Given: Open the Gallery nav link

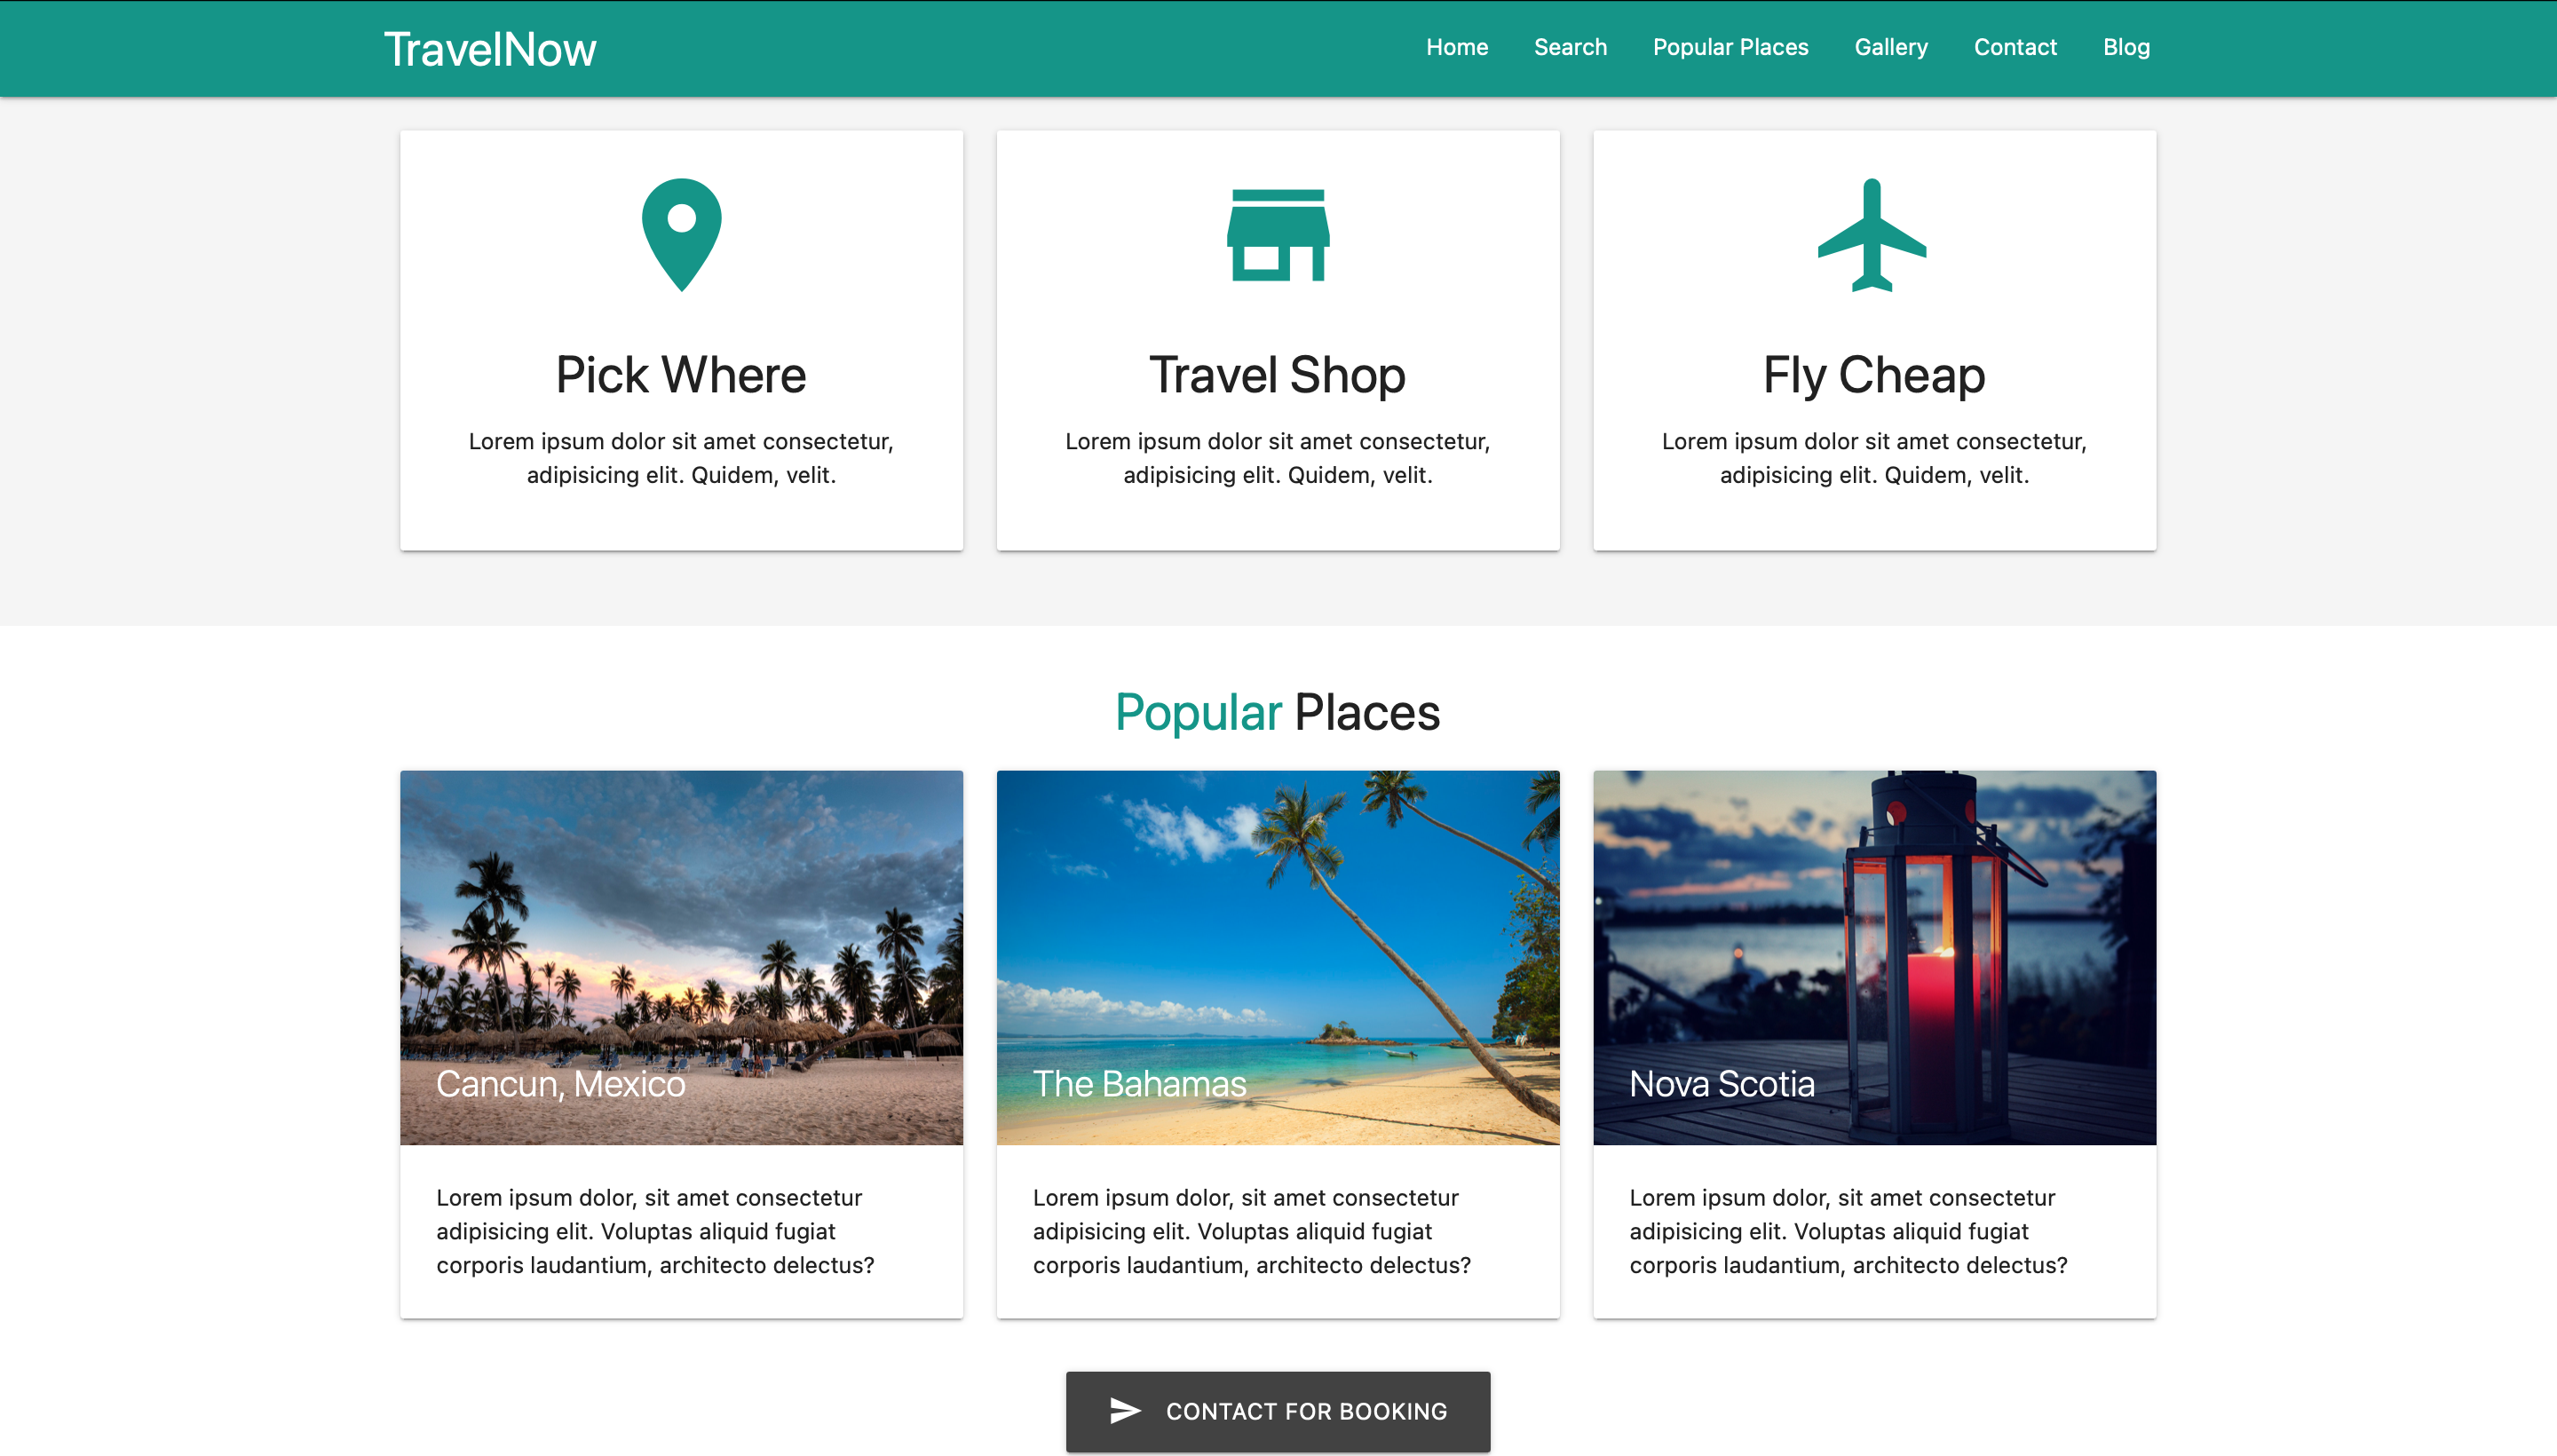Looking at the screenshot, I should click(x=1890, y=47).
